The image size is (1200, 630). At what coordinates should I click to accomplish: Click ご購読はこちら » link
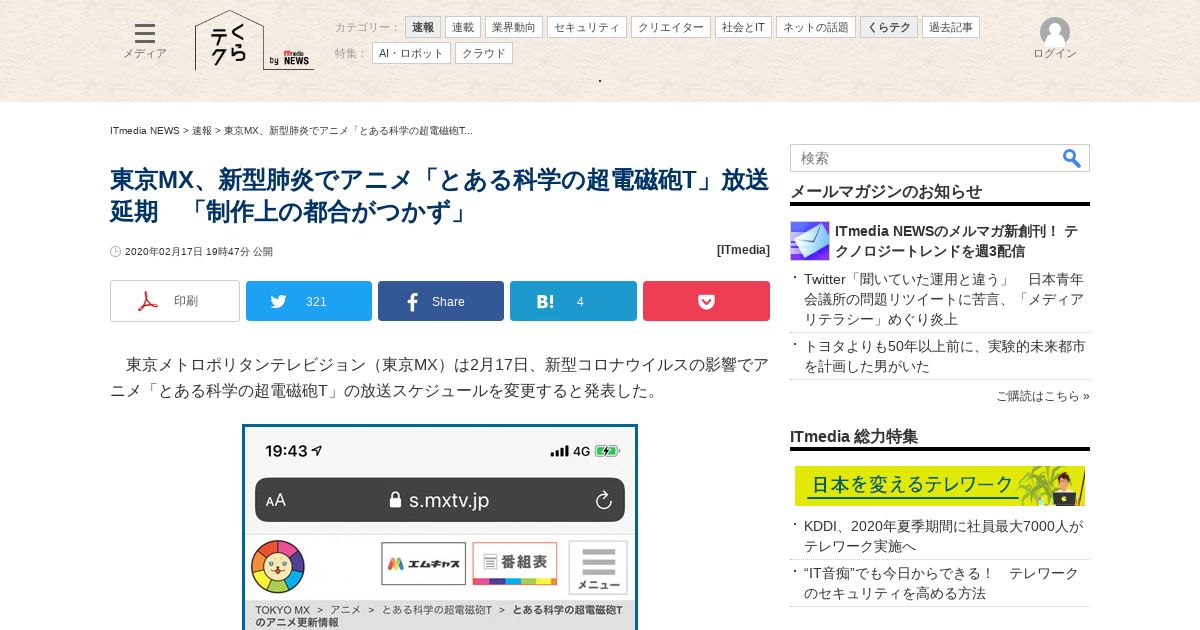click(1042, 396)
